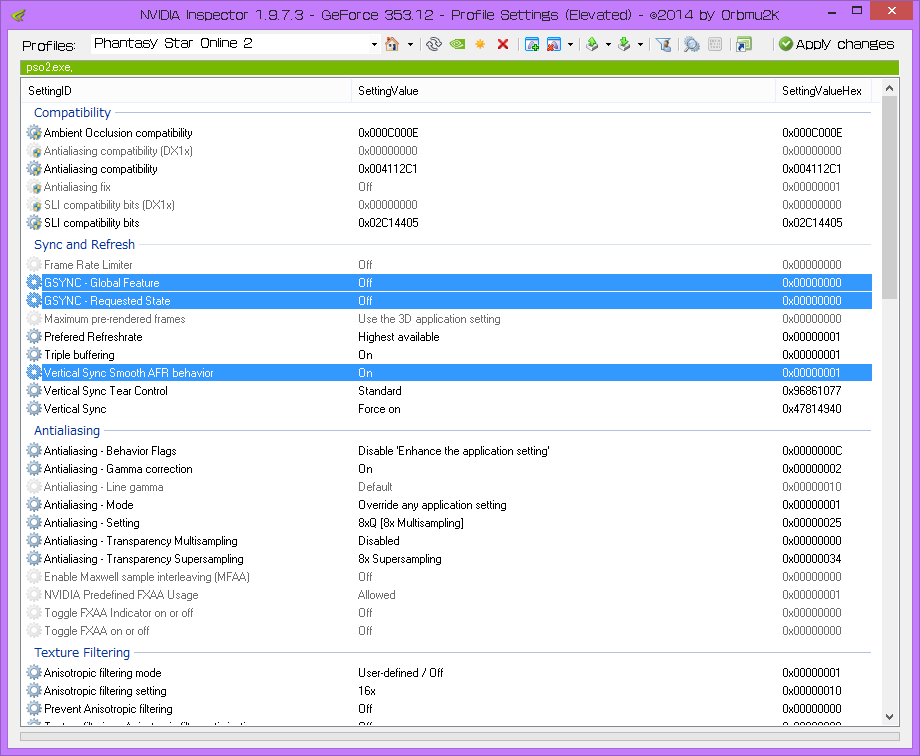Click the gear icon beside Prefered Refreshrate
The width and height of the screenshot is (920, 756).
coord(34,337)
